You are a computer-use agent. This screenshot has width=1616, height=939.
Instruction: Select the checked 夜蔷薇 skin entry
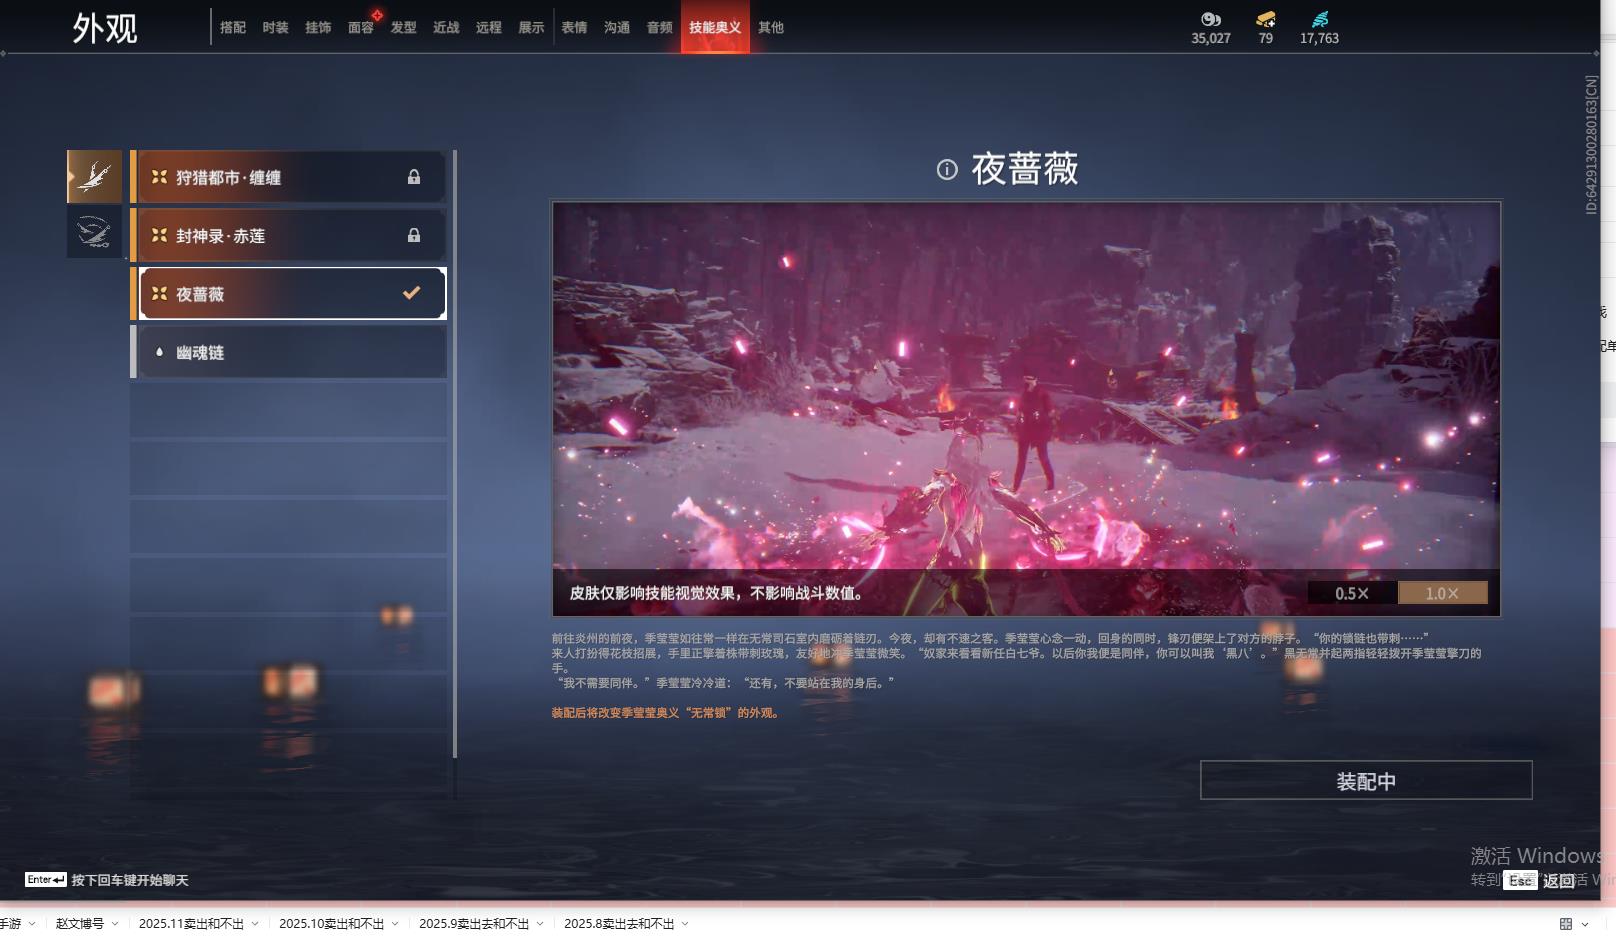[x=289, y=294]
